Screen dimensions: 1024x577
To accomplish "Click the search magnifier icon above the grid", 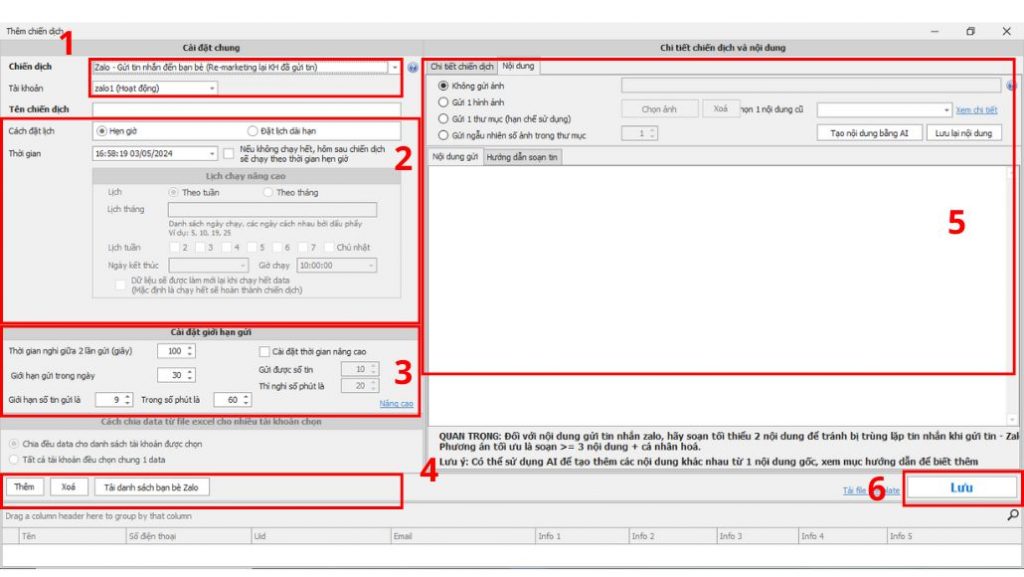I will 1012,515.
